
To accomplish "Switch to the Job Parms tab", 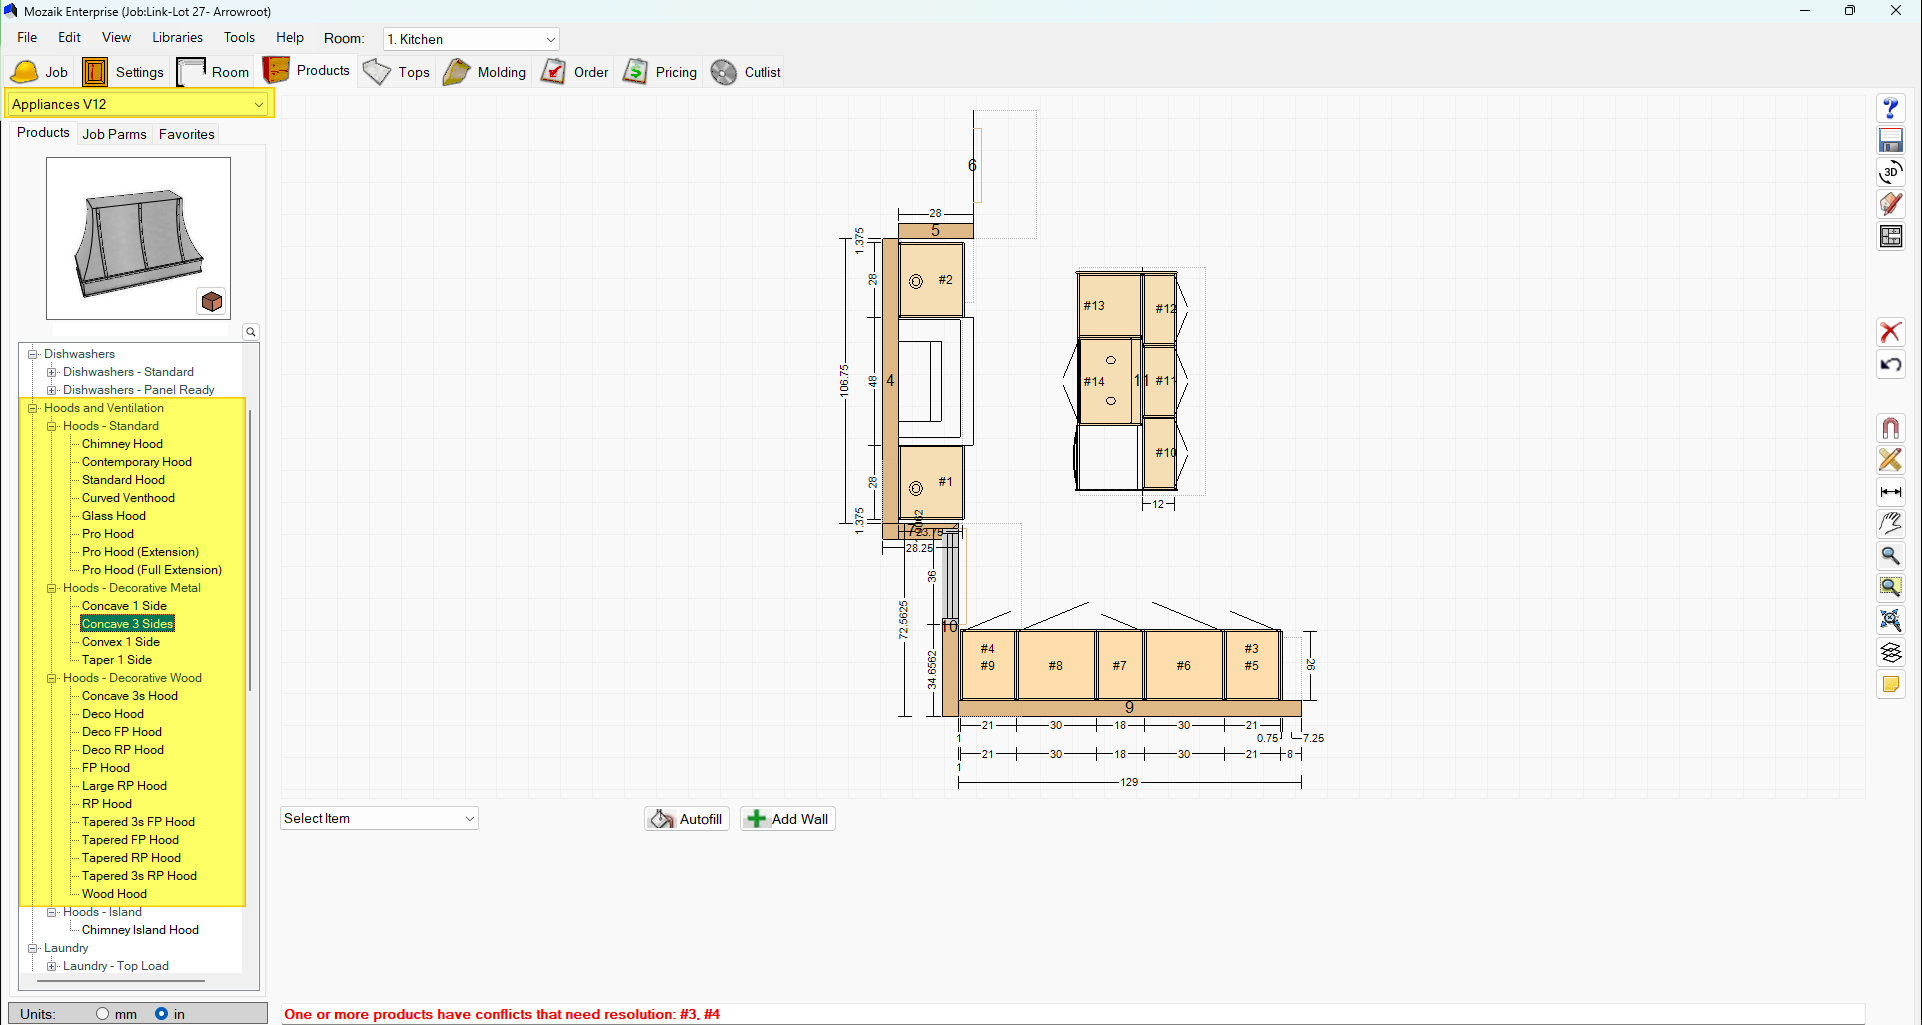I will point(114,134).
